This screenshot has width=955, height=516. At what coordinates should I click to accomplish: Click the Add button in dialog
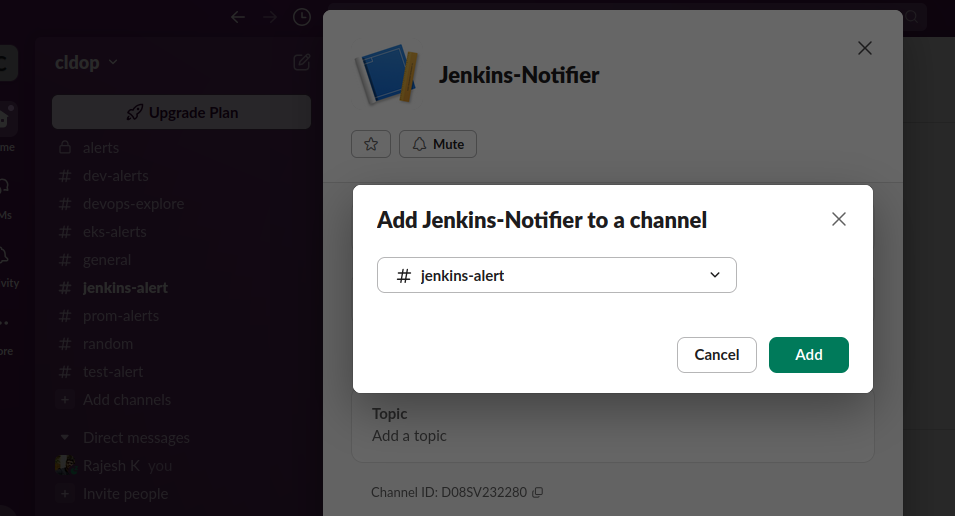(808, 355)
